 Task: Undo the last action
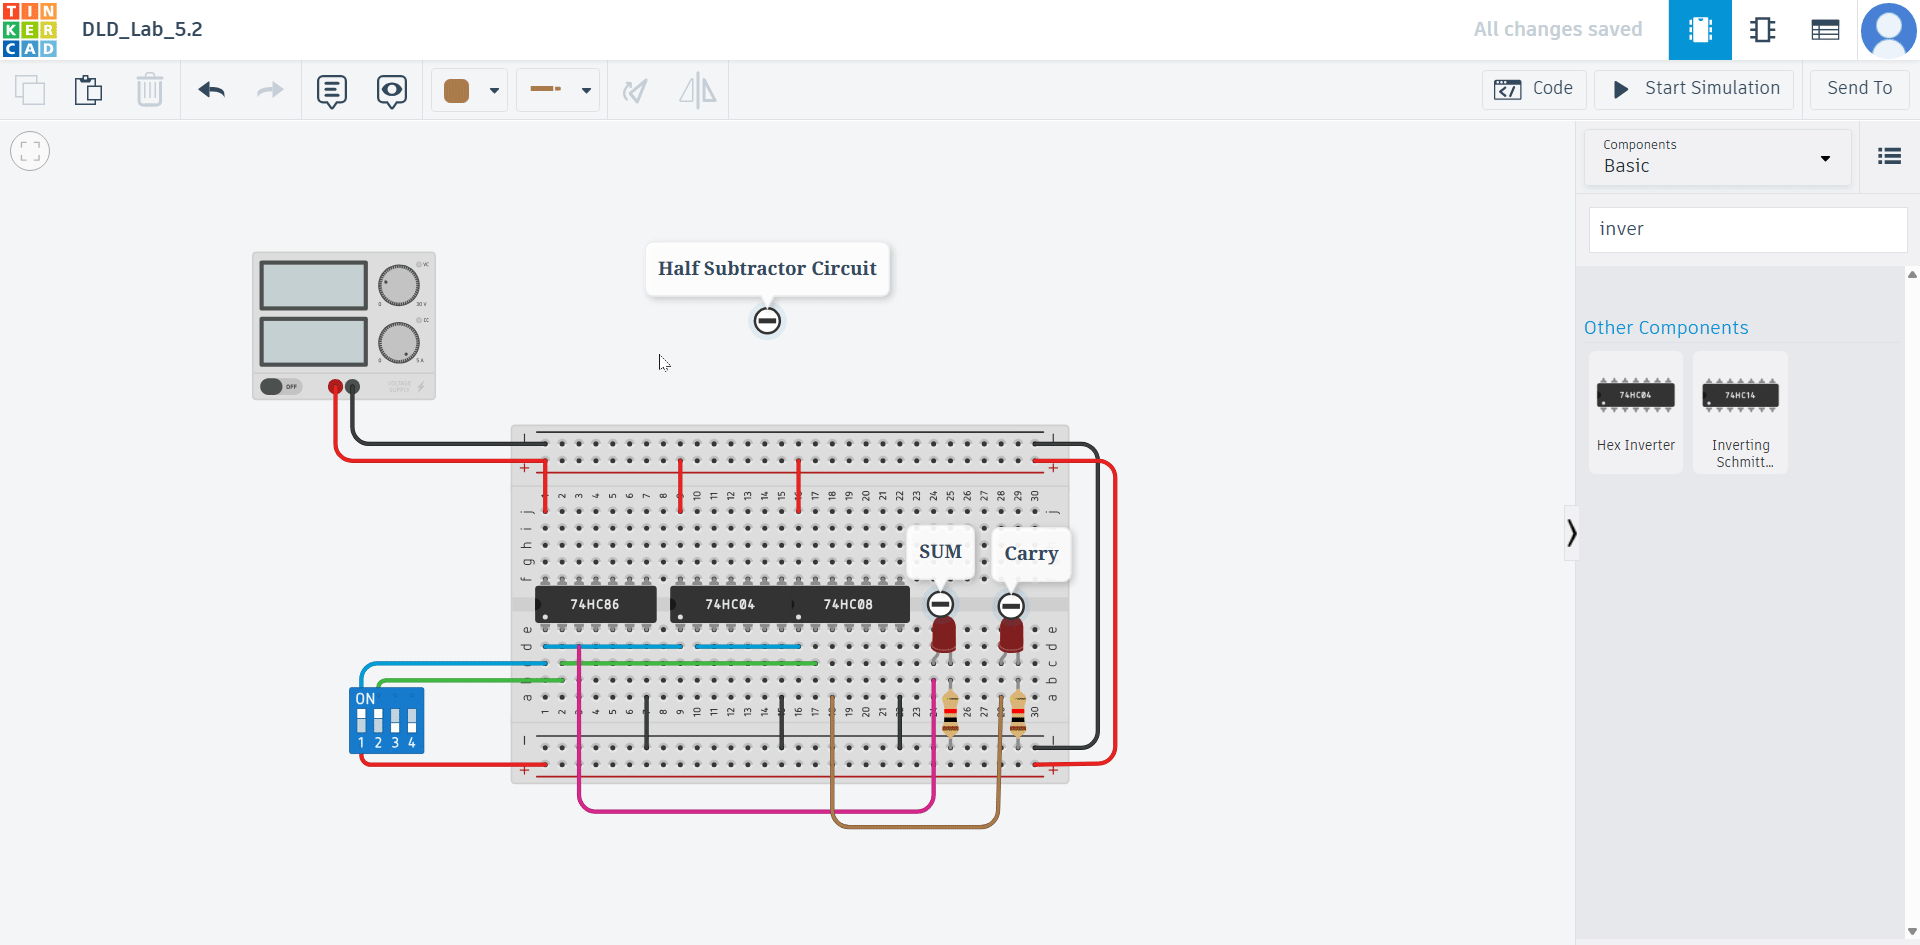[x=212, y=90]
